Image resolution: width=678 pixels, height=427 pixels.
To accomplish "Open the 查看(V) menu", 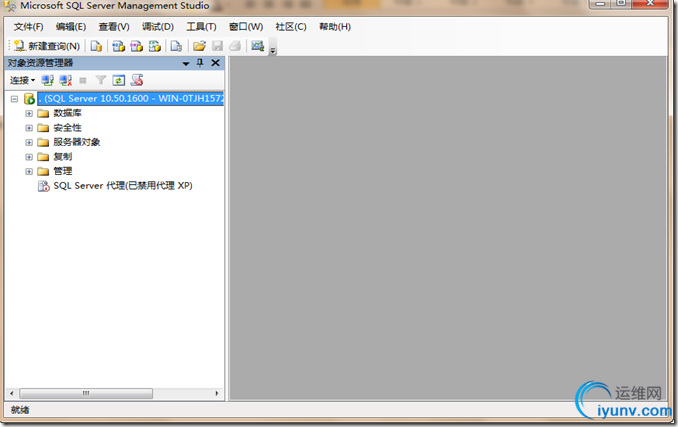I will [114, 27].
